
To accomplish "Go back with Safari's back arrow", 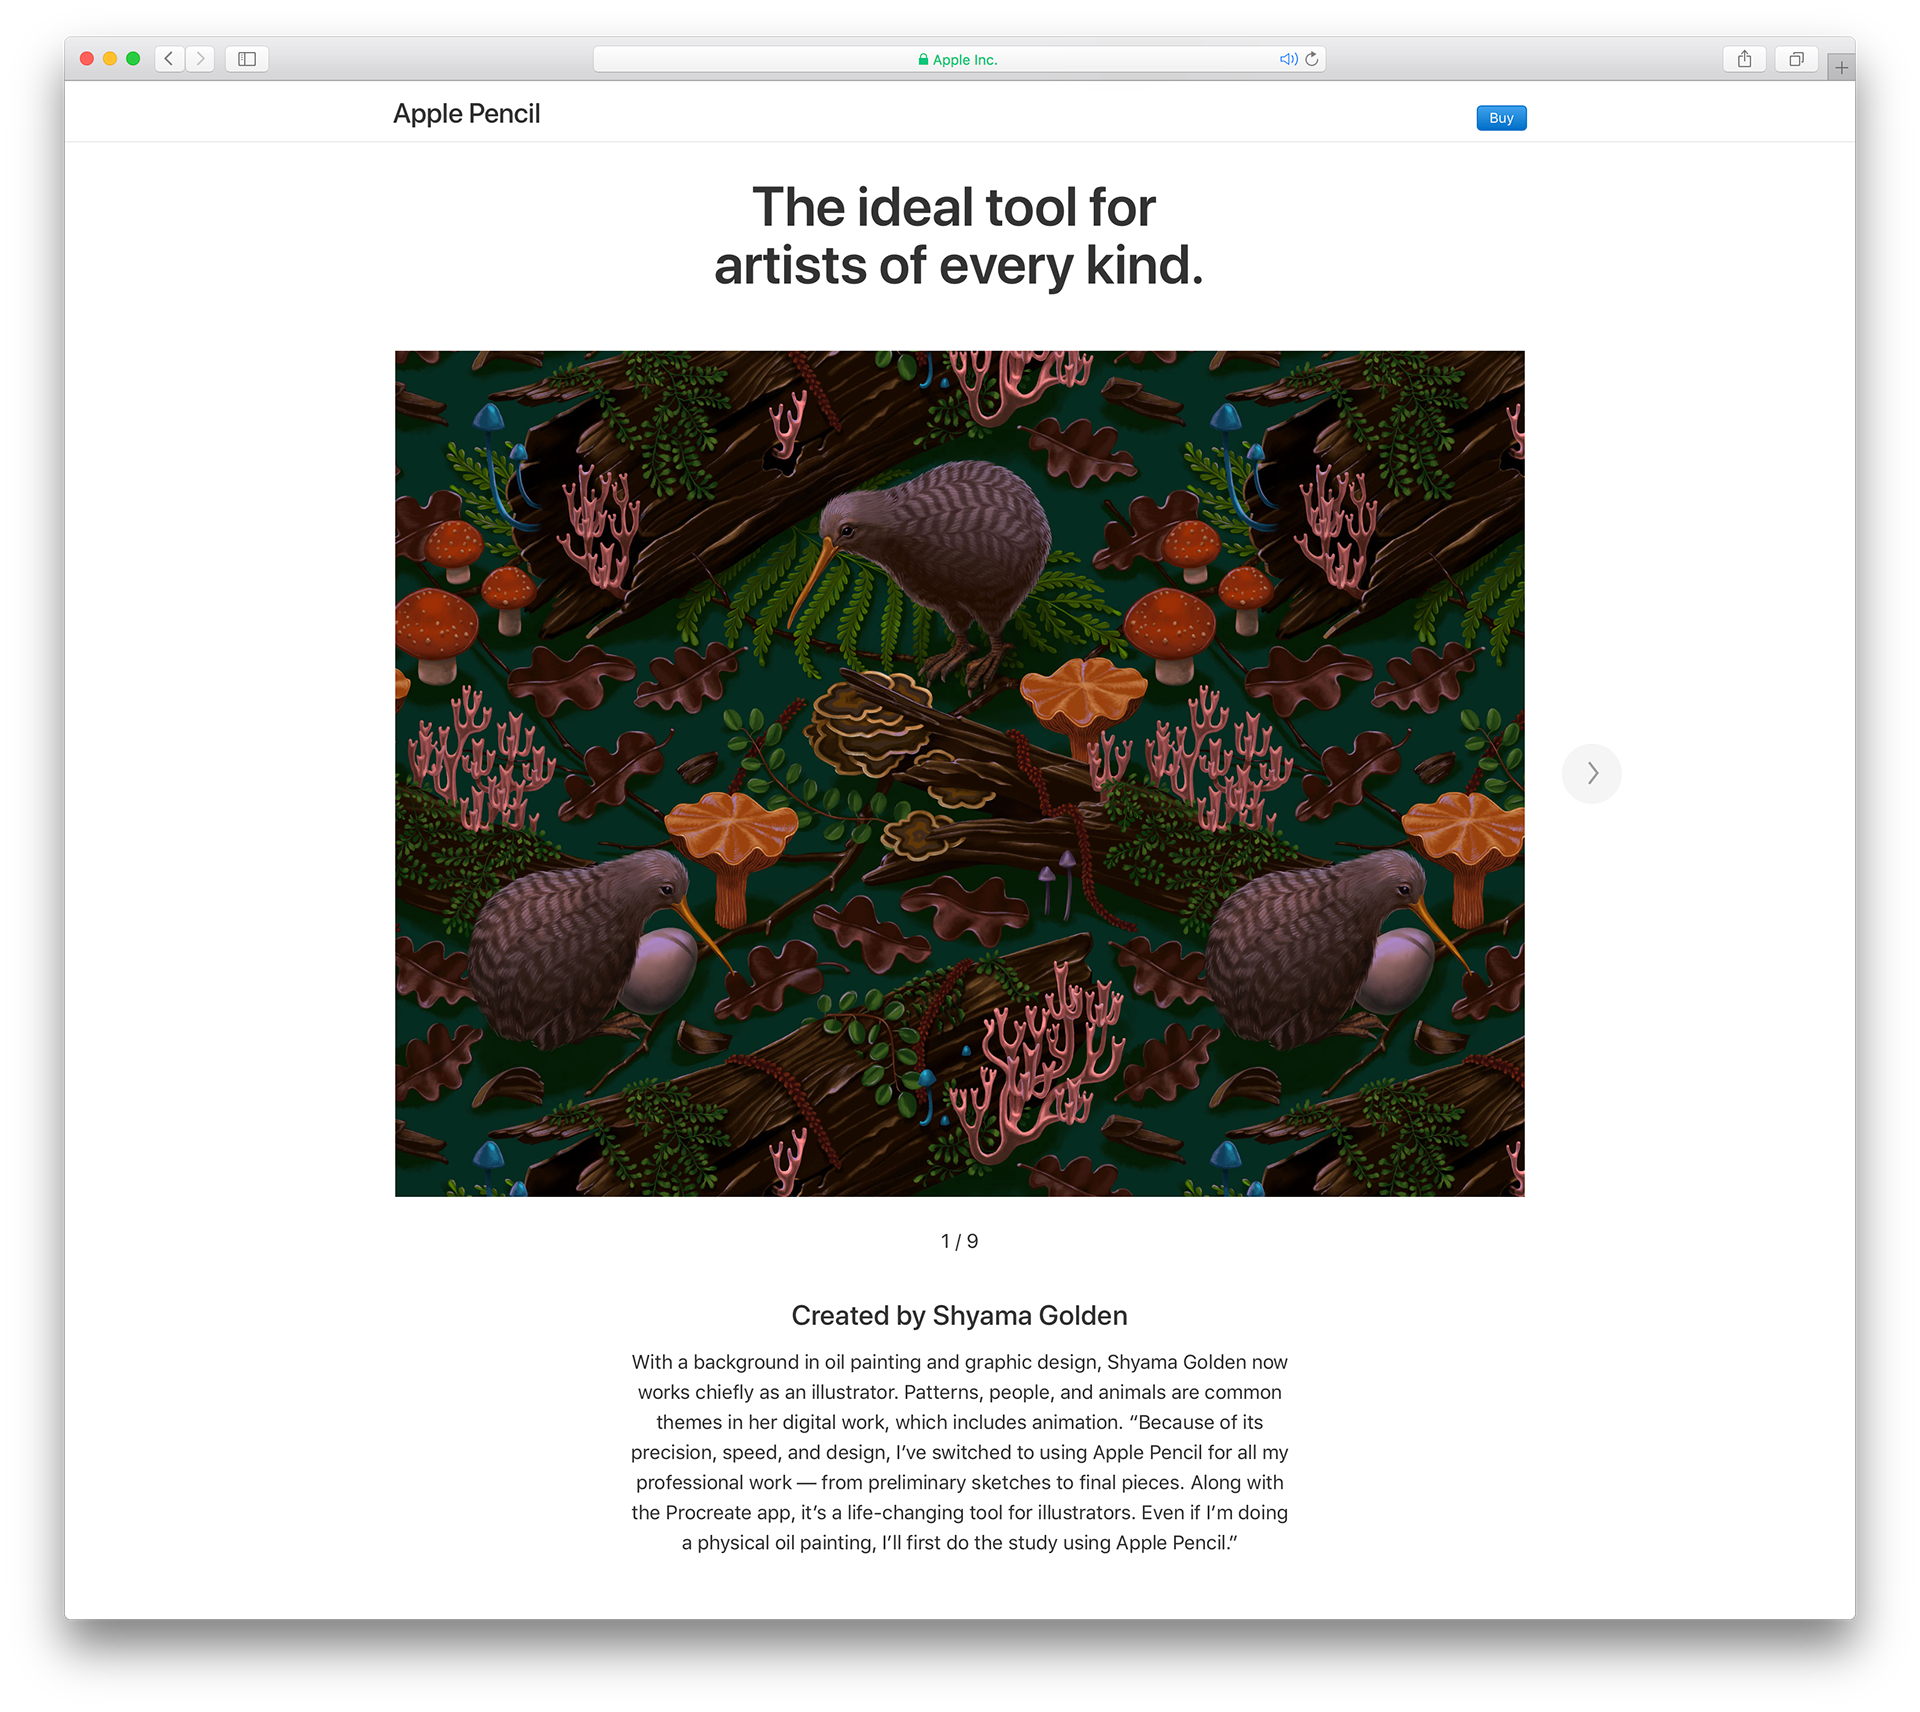I will point(169,59).
